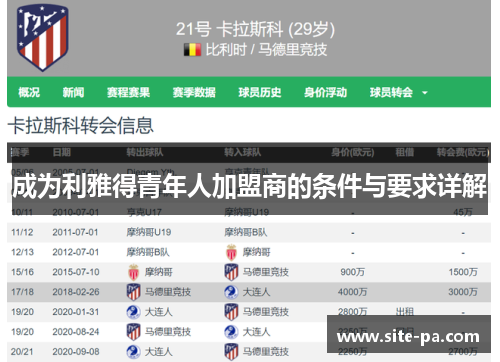Screen dimensions: 500x362
Task: Click the 转出球队 column header
Action: [145, 152]
